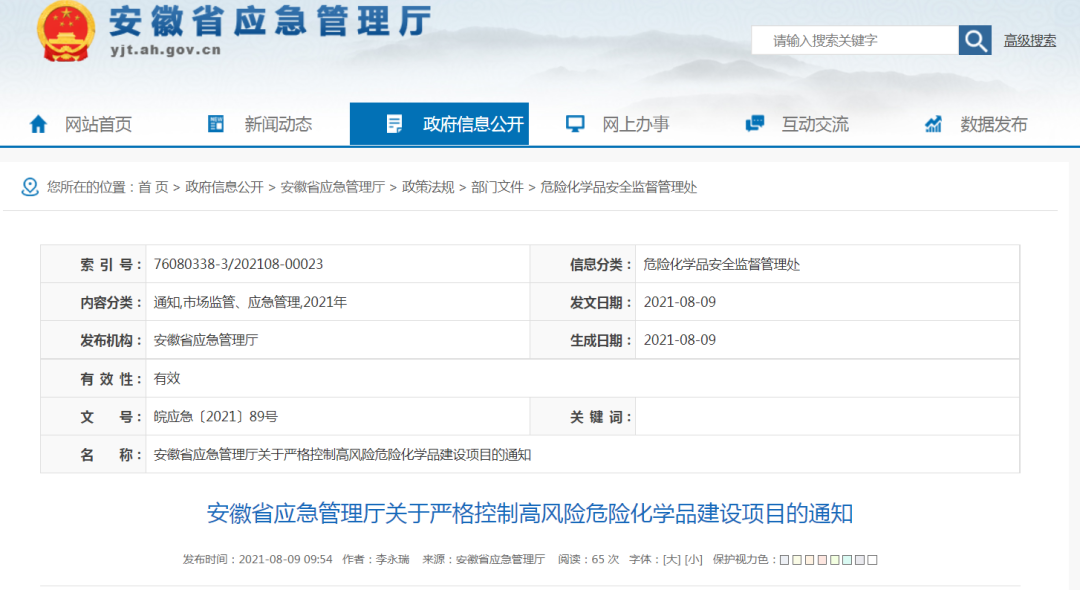Click the home icon beside 网站首页
1080x590 pixels.
(x=38, y=123)
